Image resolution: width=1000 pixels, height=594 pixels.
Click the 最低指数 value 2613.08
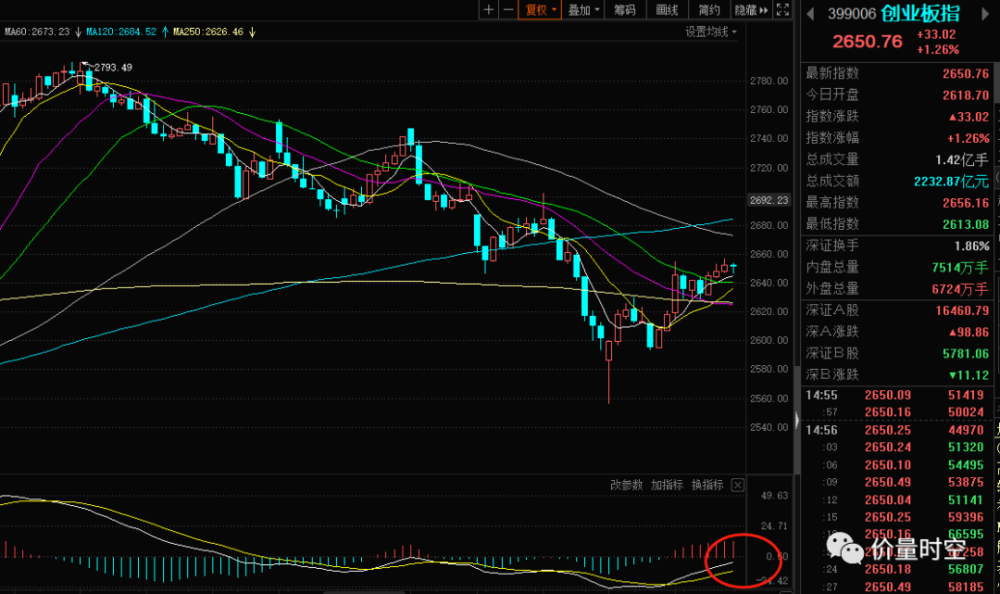[x=966, y=225]
